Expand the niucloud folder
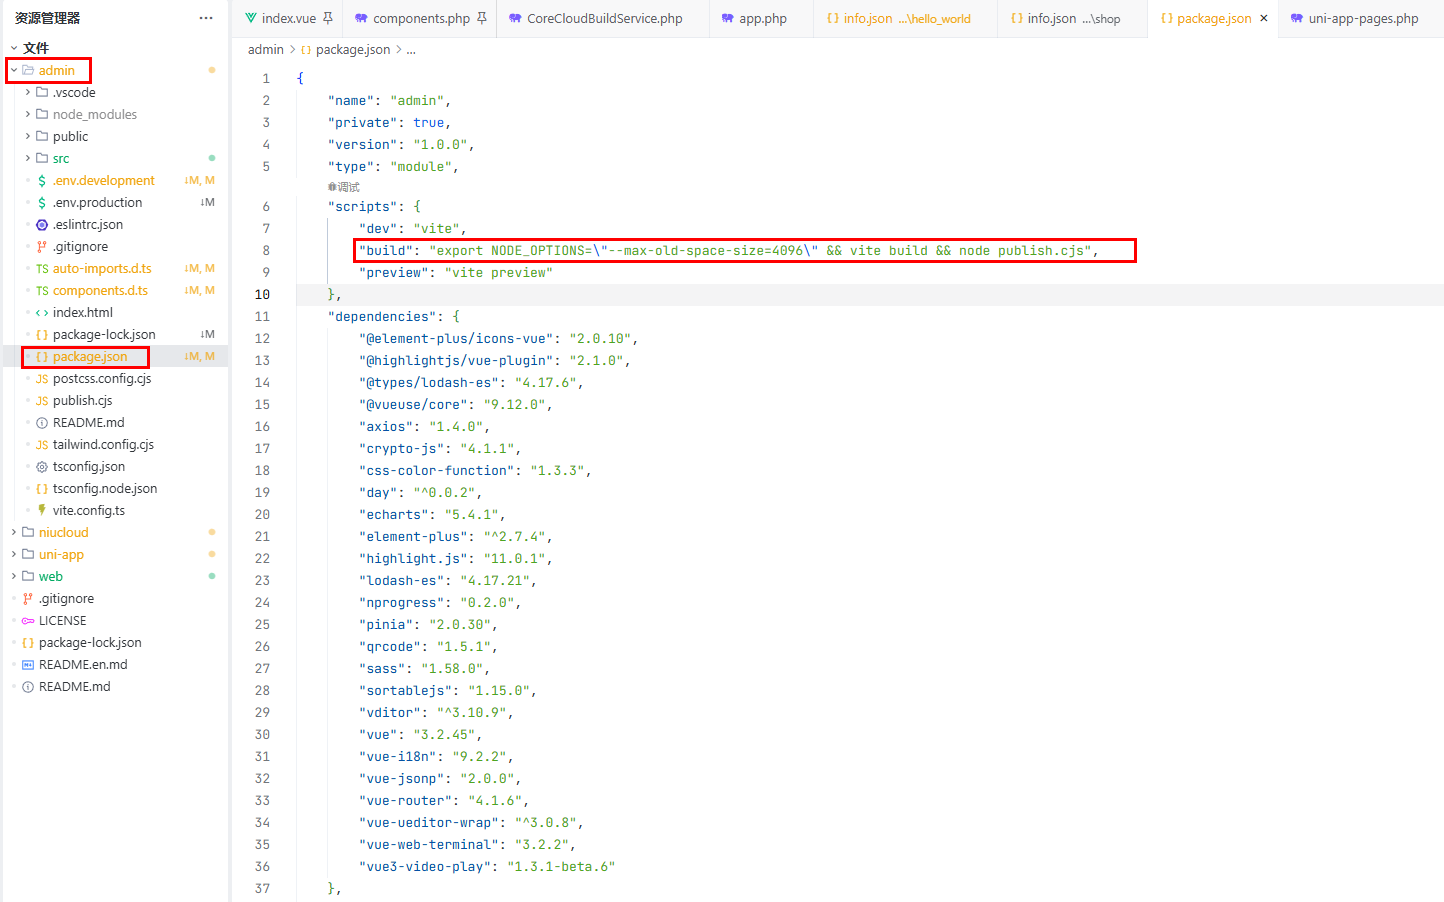The image size is (1444, 902). tap(14, 533)
